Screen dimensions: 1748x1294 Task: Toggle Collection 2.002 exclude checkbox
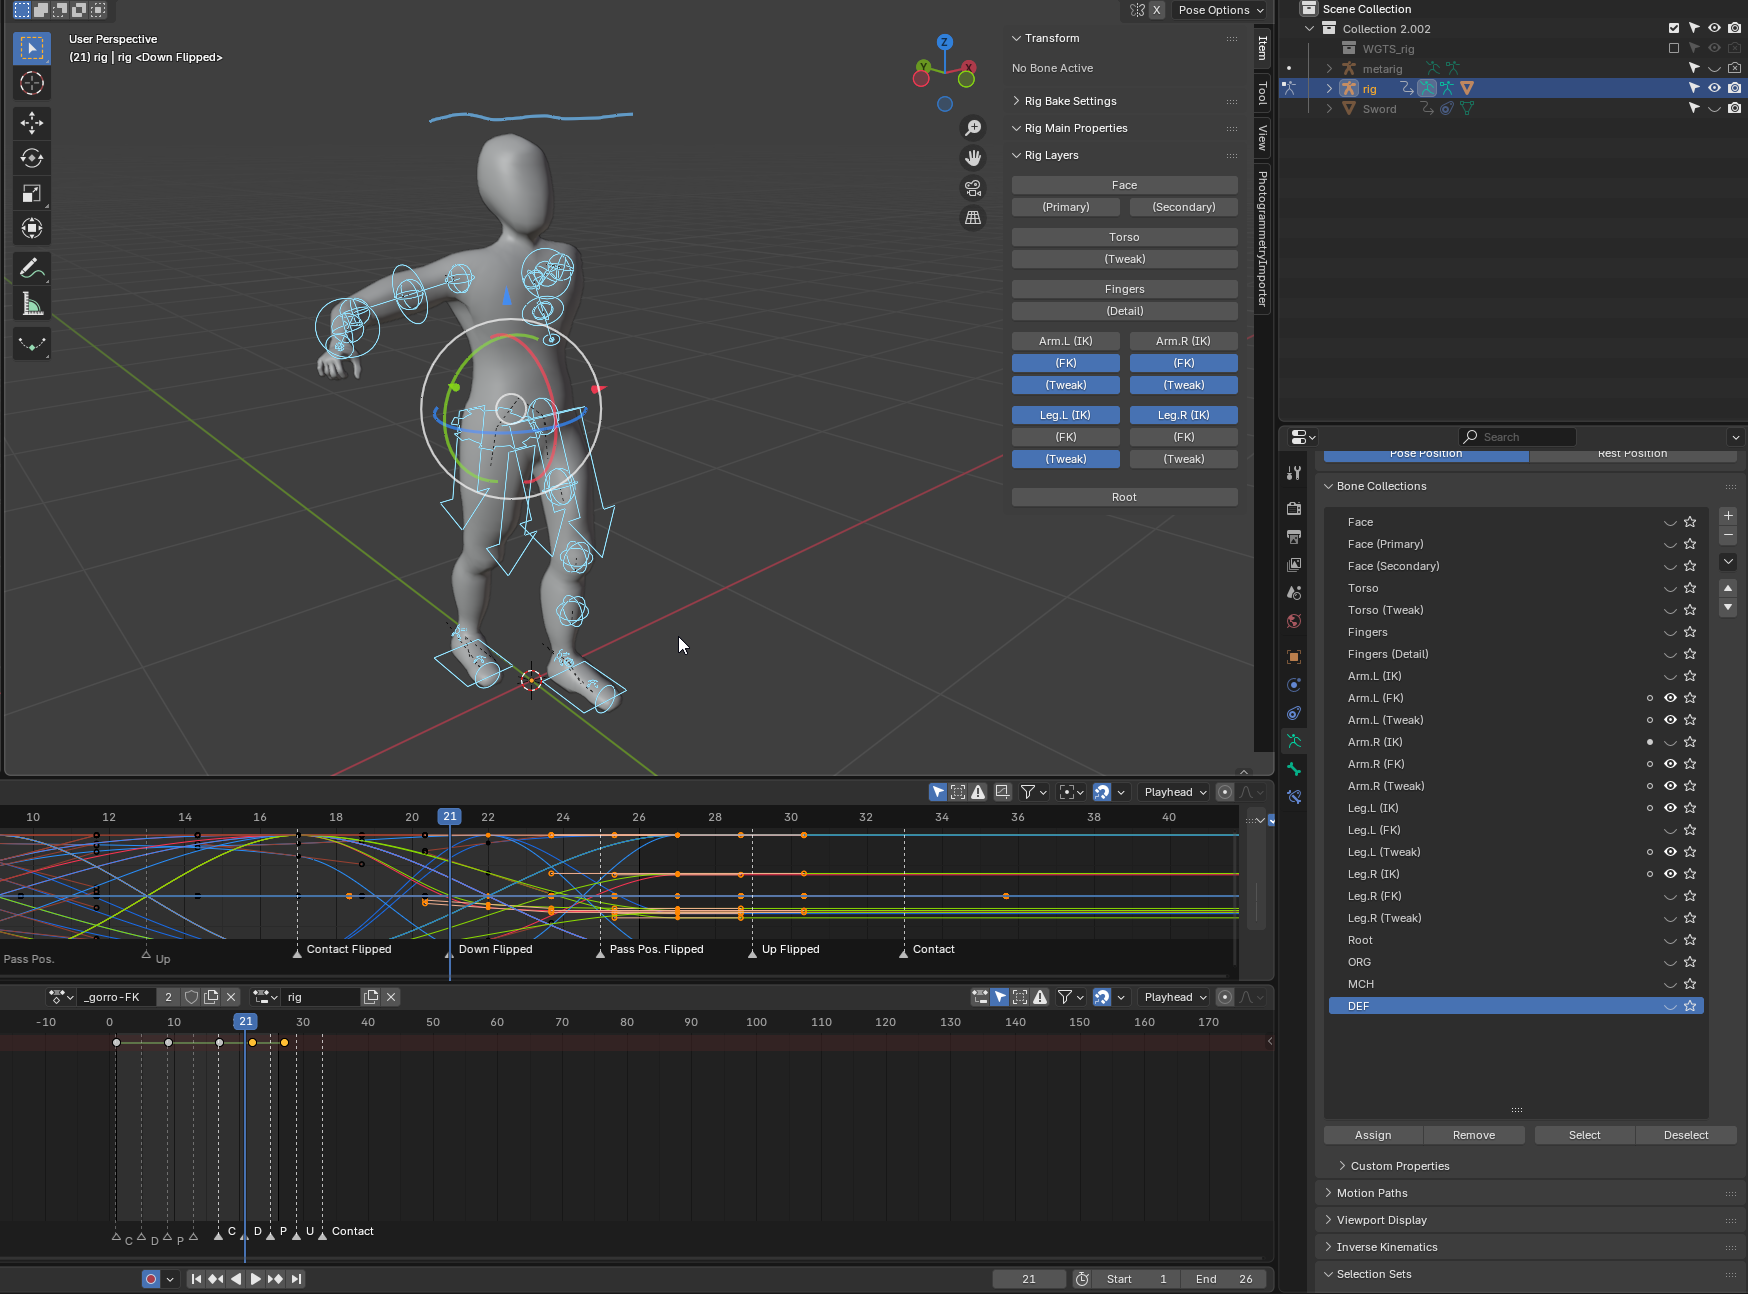1674,28
